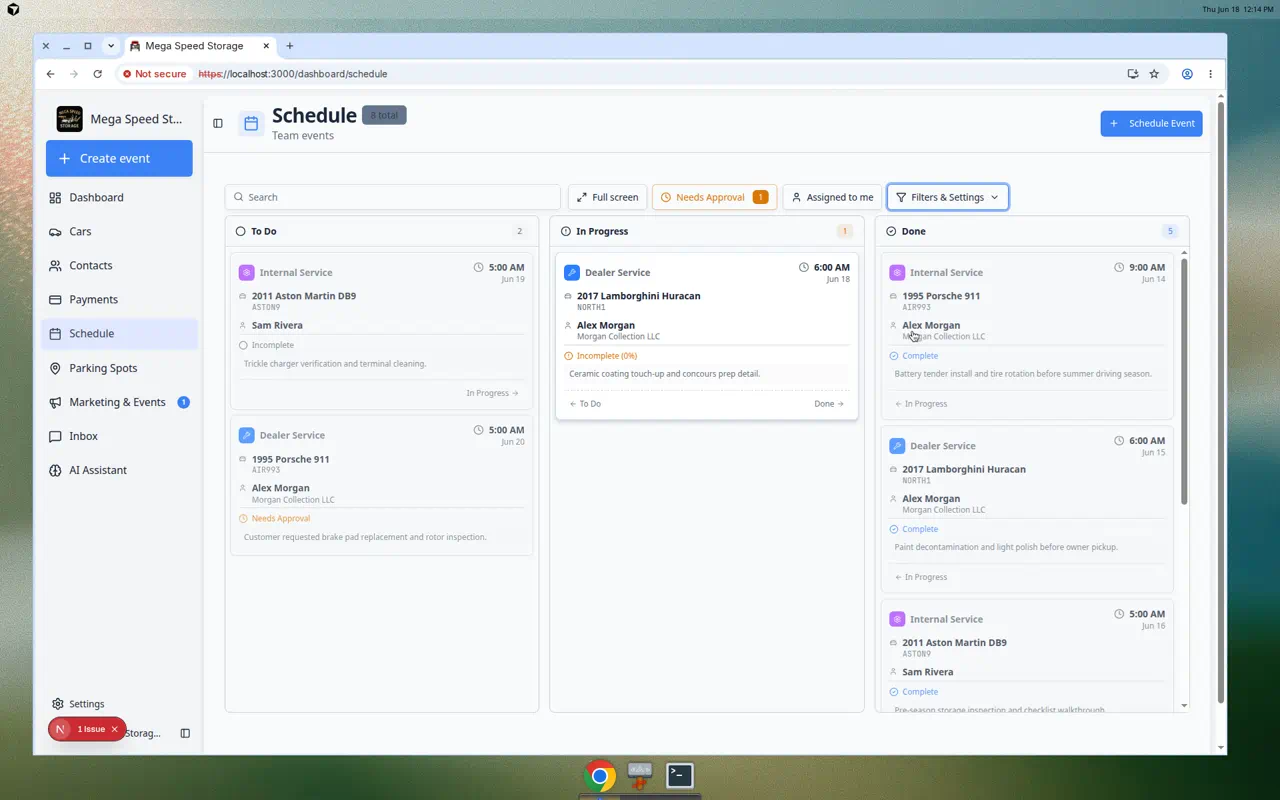Click Dealer Service icon on Done Huracan card
The width and height of the screenshot is (1280, 800).
(x=897, y=446)
